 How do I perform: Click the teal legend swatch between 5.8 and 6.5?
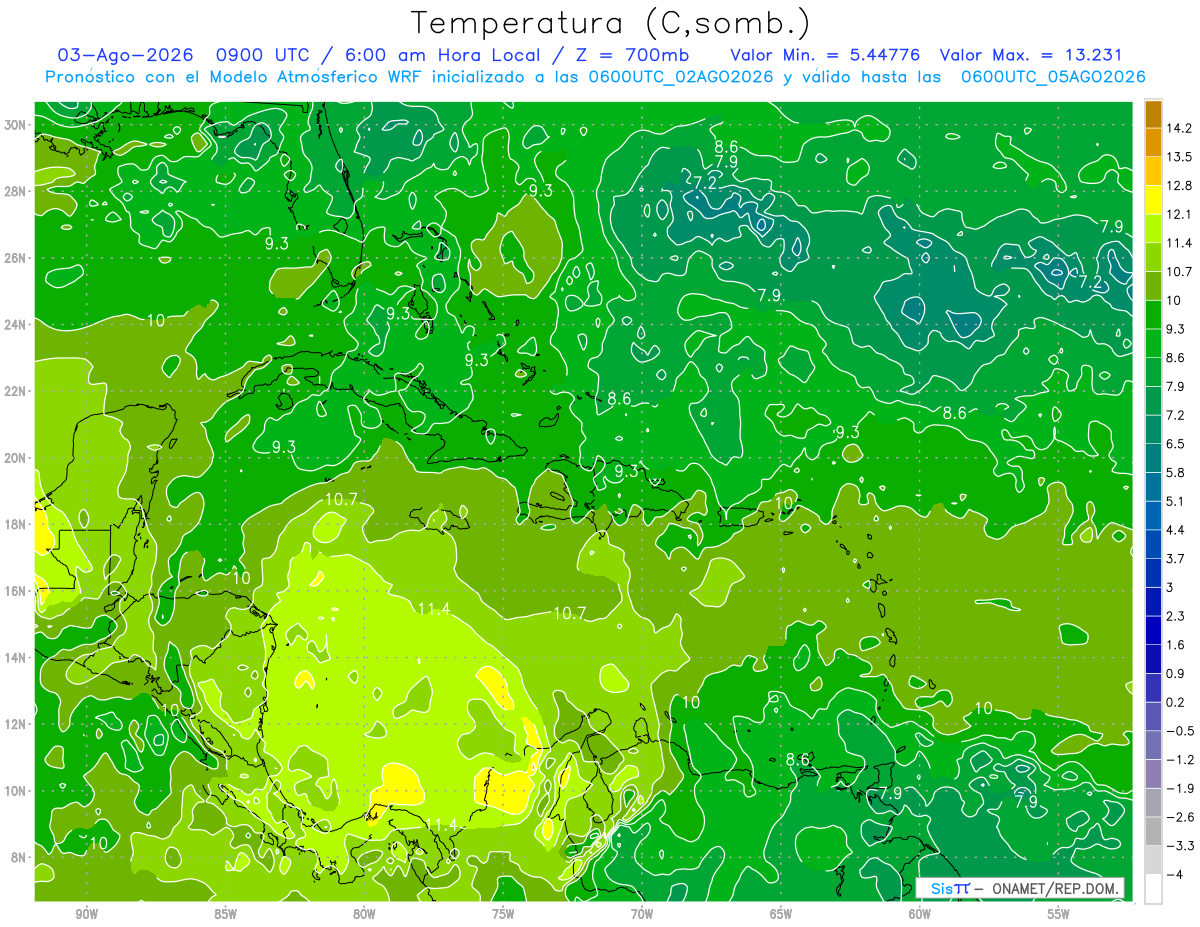pos(1153,458)
